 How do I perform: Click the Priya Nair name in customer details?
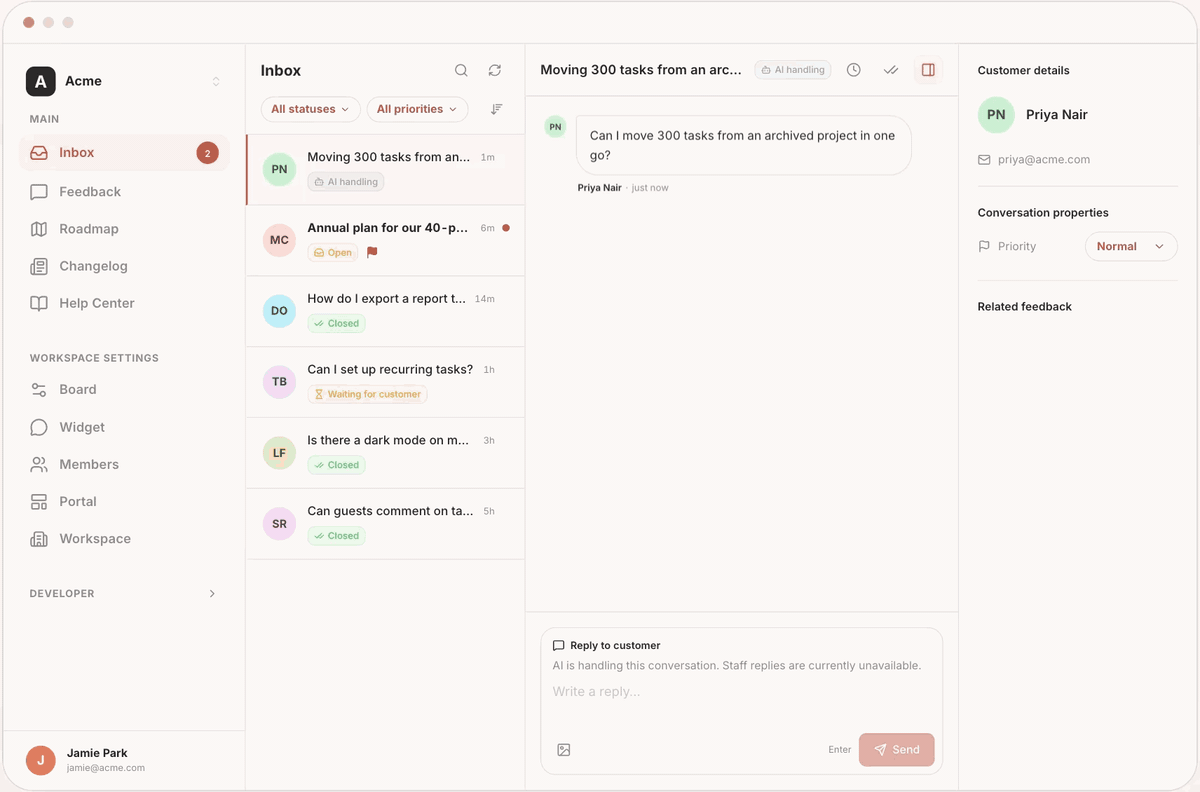point(1057,115)
